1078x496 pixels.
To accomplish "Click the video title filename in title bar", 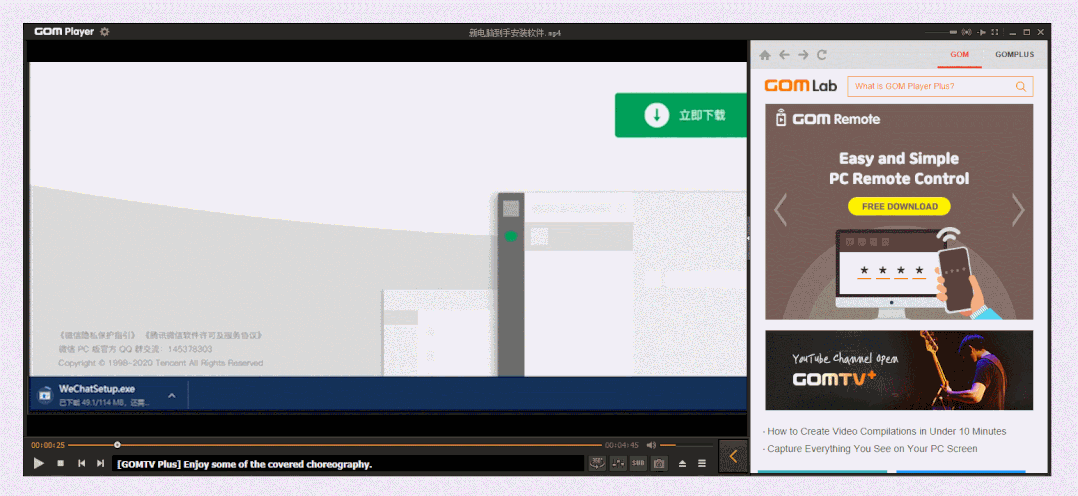I will (515, 32).
